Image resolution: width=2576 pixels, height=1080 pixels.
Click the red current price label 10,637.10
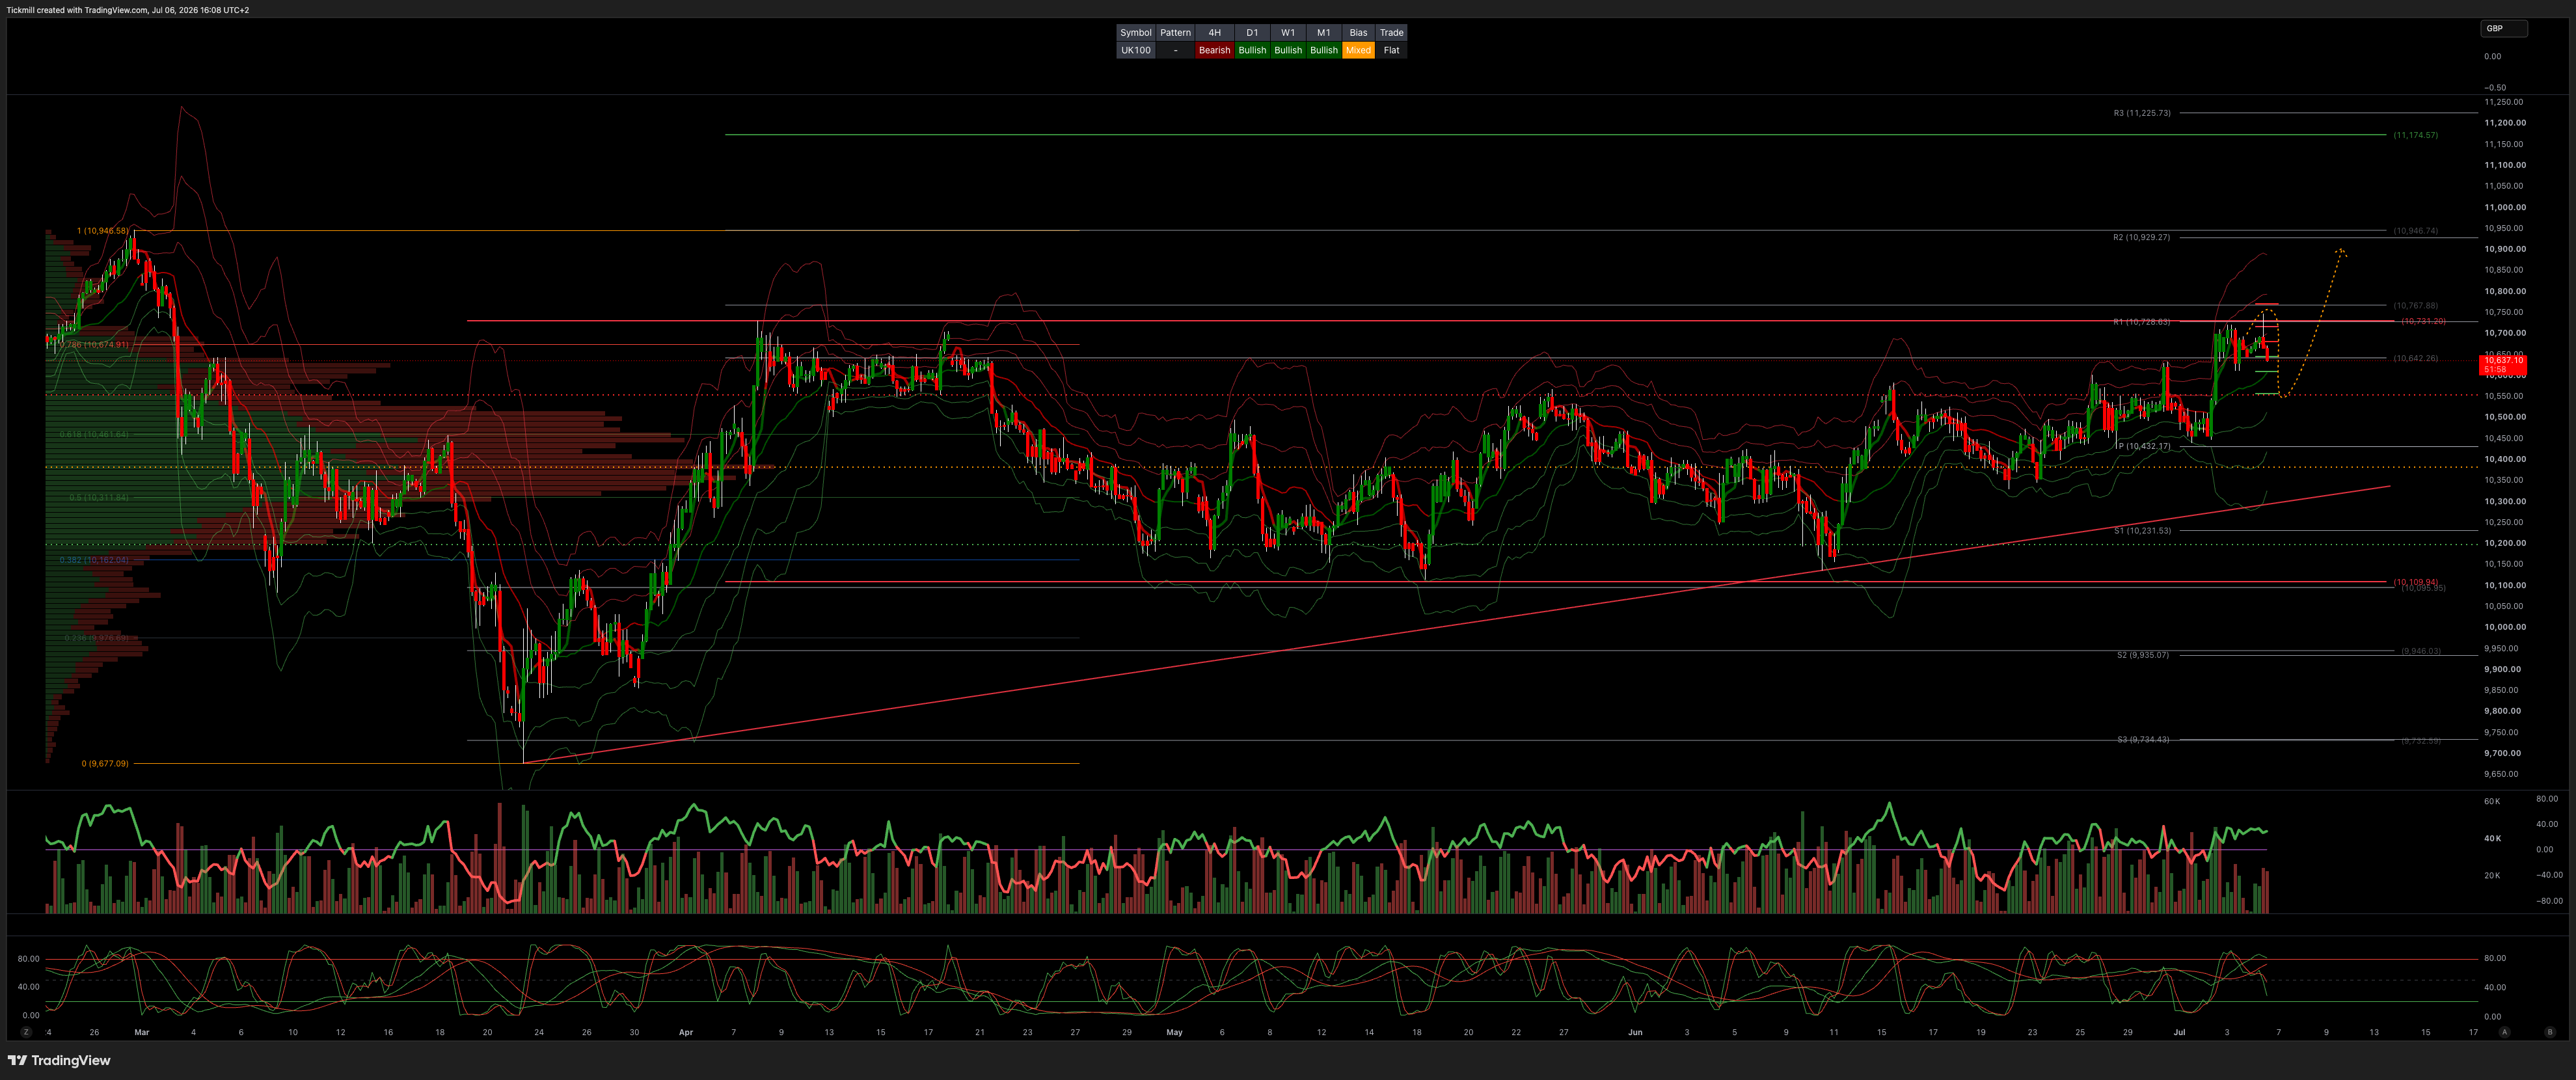point(2503,365)
